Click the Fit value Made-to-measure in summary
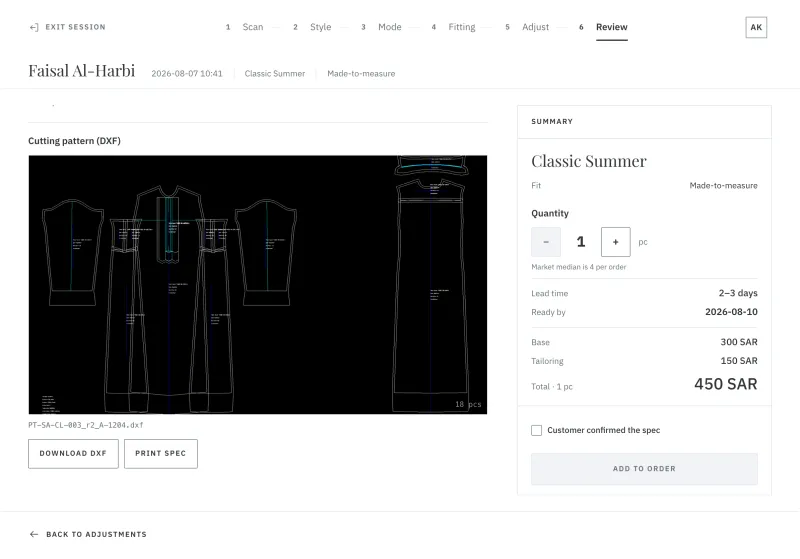This screenshot has height=559, width=800. click(723, 186)
